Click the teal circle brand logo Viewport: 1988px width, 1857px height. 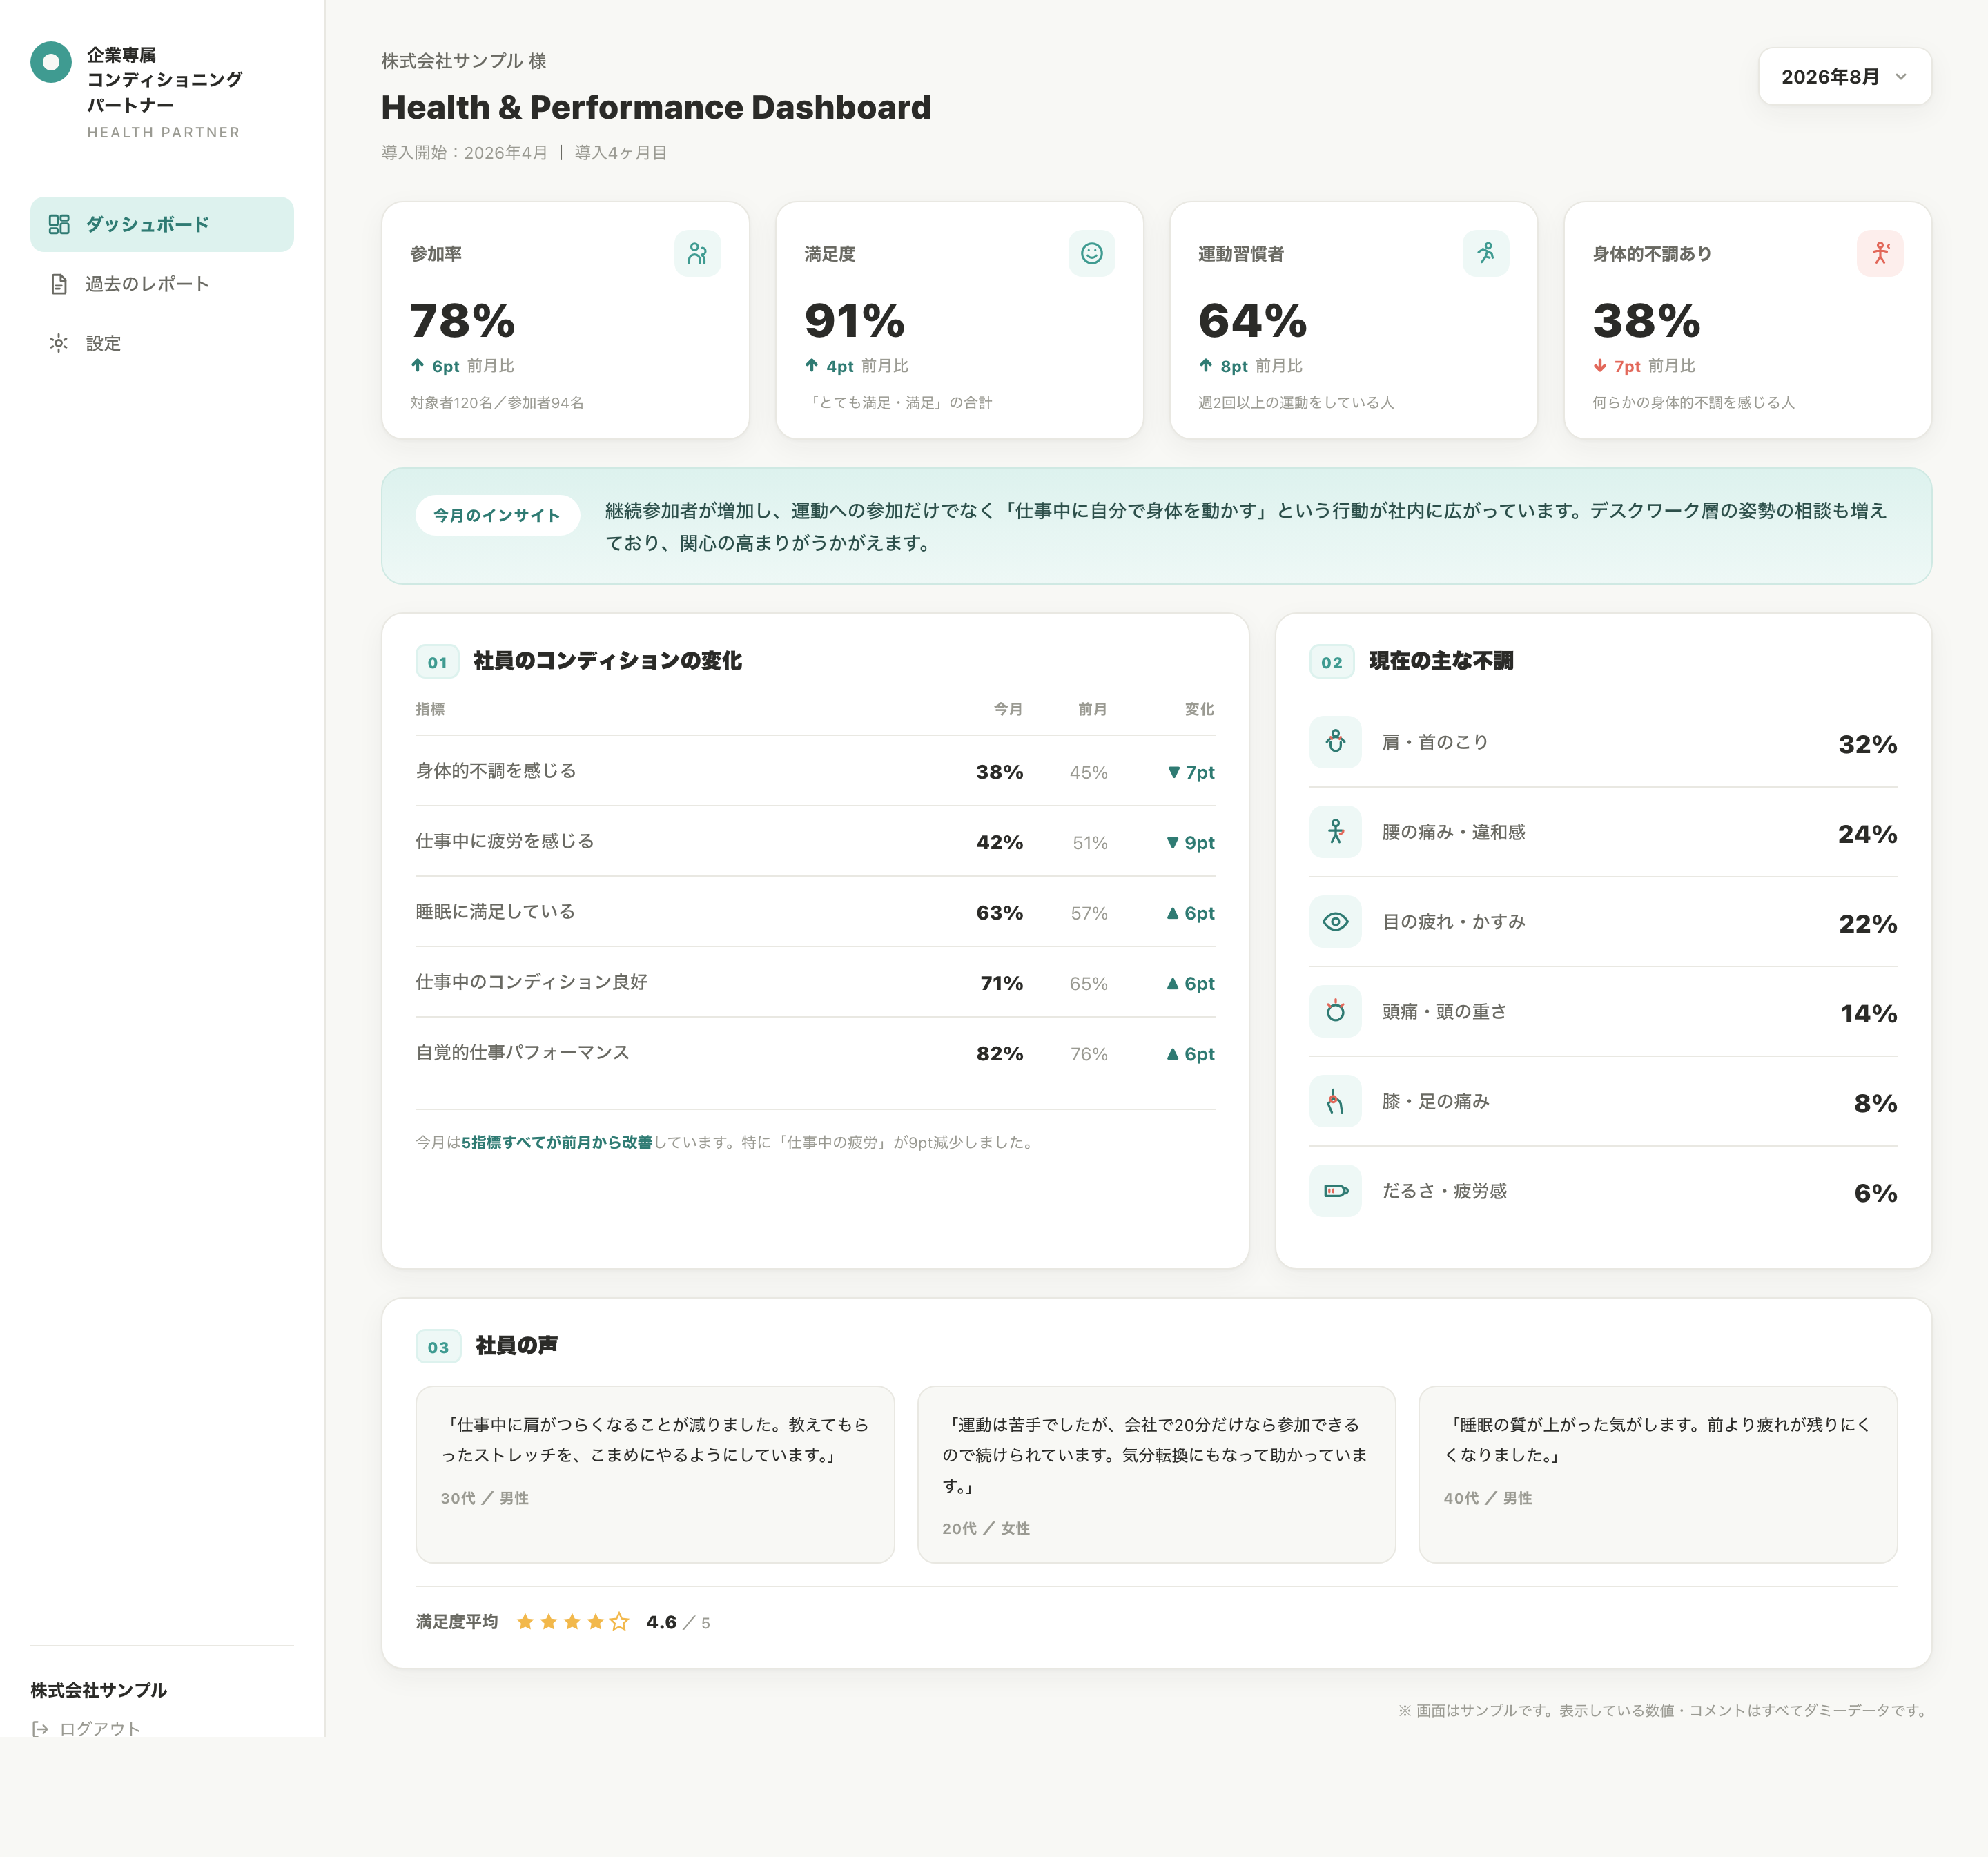point(51,62)
